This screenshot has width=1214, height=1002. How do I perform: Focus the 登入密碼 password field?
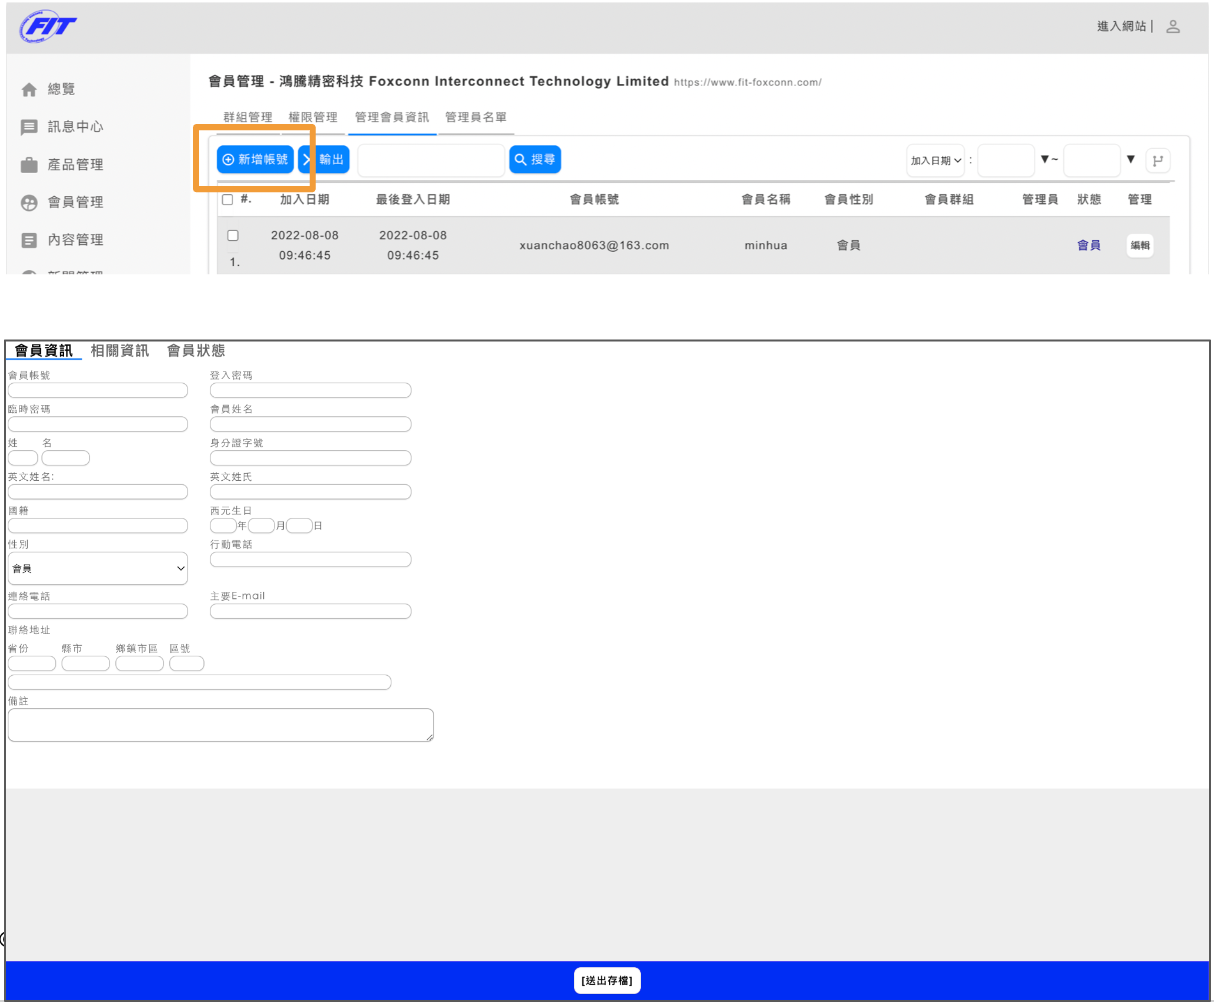(x=311, y=391)
